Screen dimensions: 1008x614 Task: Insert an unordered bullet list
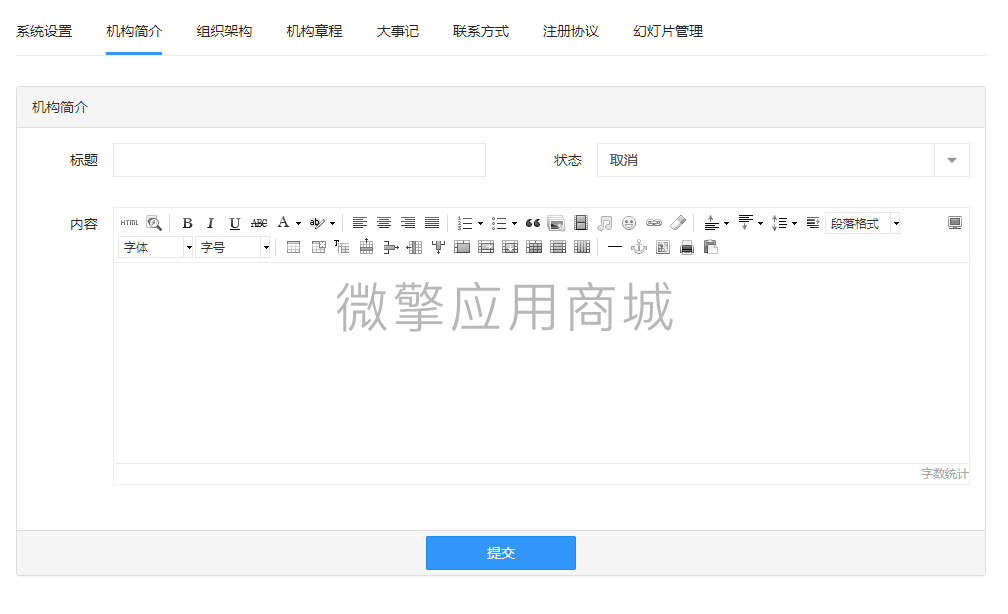[499, 223]
